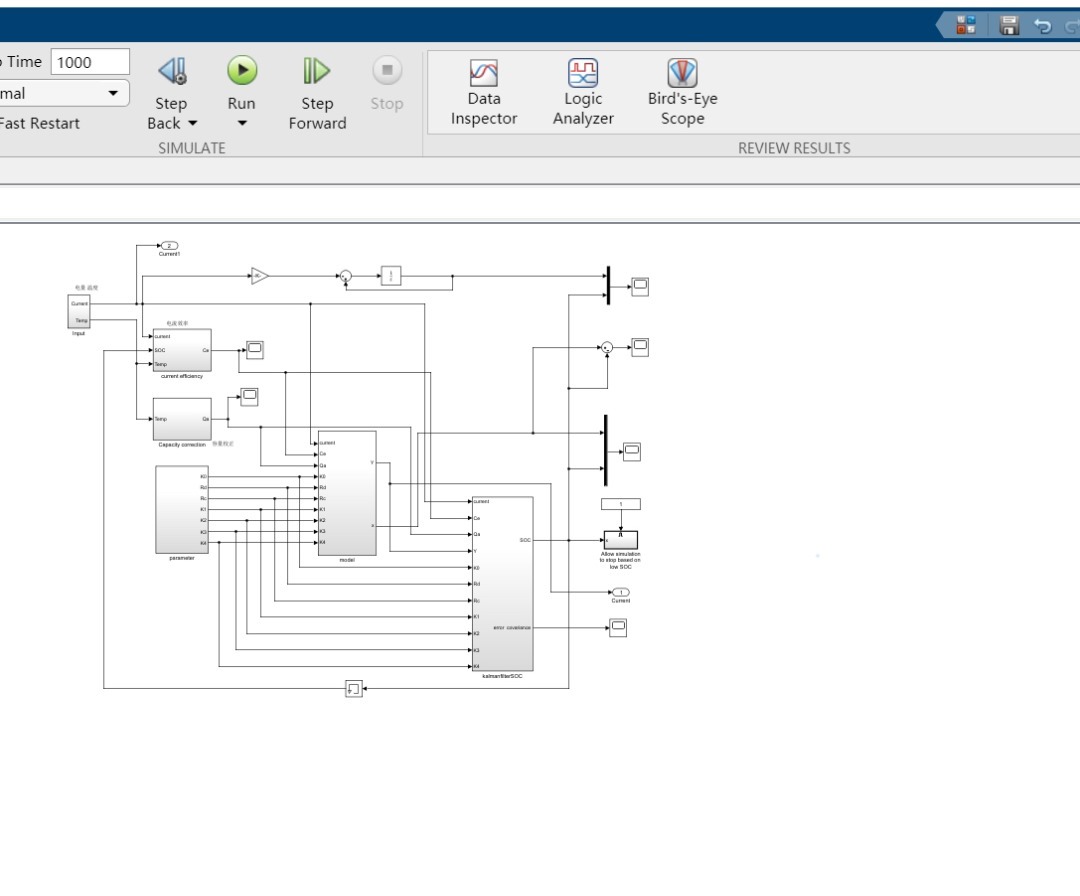Select the Sum block after the gain
Image resolution: width=1080 pixels, height=896 pixels.
click(346, 276)
